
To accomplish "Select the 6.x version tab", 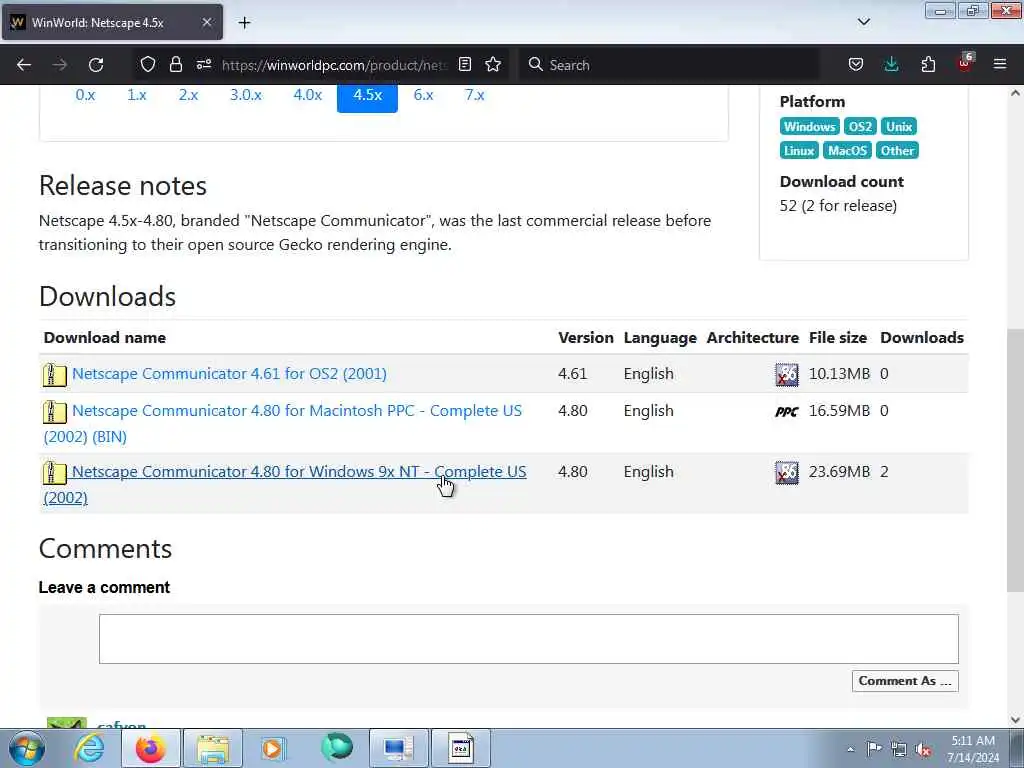I will click(x=423, y=95).
